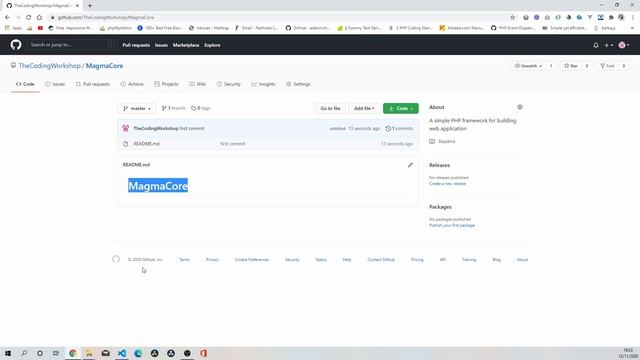
Task: Open the MagmaCore repository link
Action: 104,66
